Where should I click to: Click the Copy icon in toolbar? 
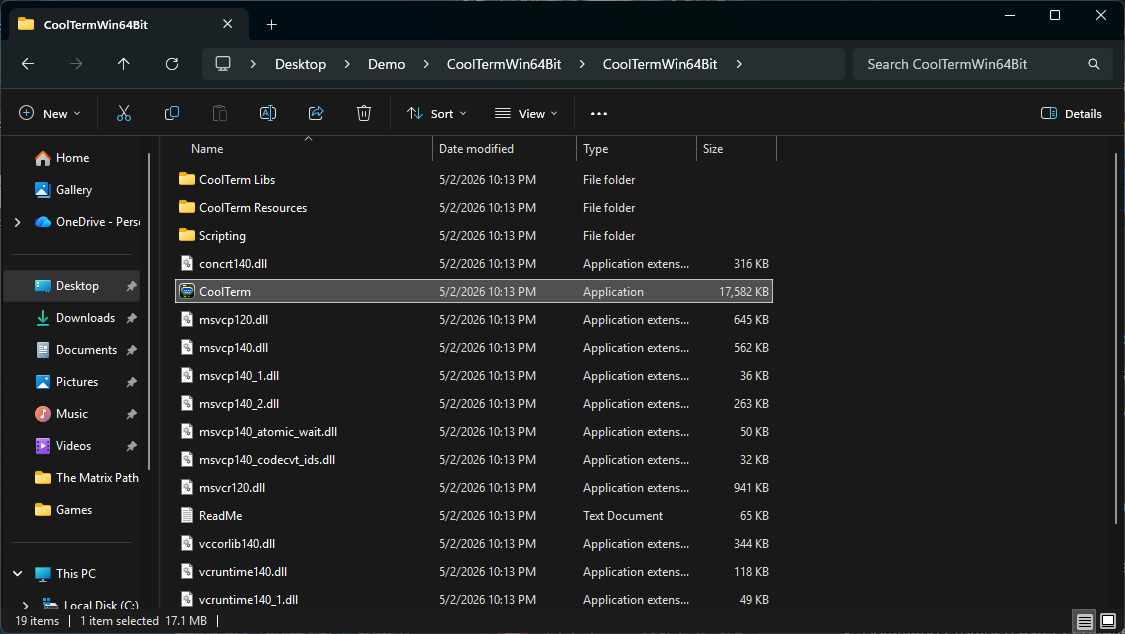(x=172, y=113)
